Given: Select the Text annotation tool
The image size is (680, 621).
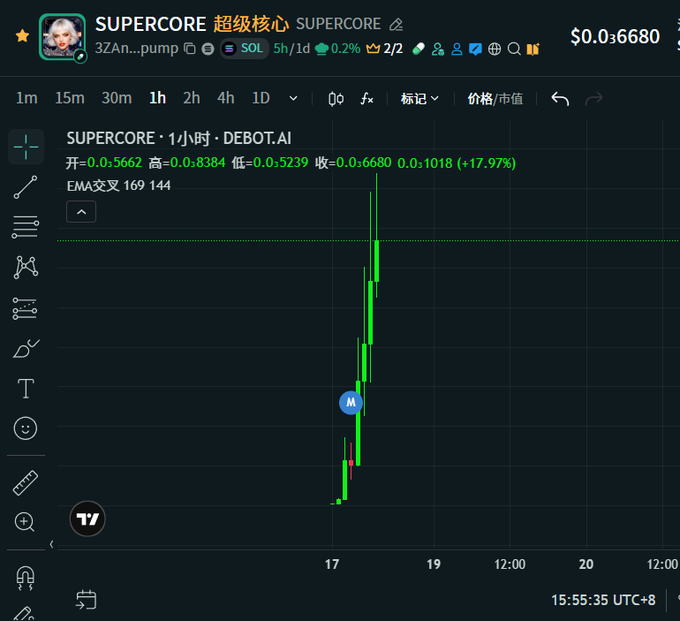Looking at the screenshot, I should (x=26, y=388).
